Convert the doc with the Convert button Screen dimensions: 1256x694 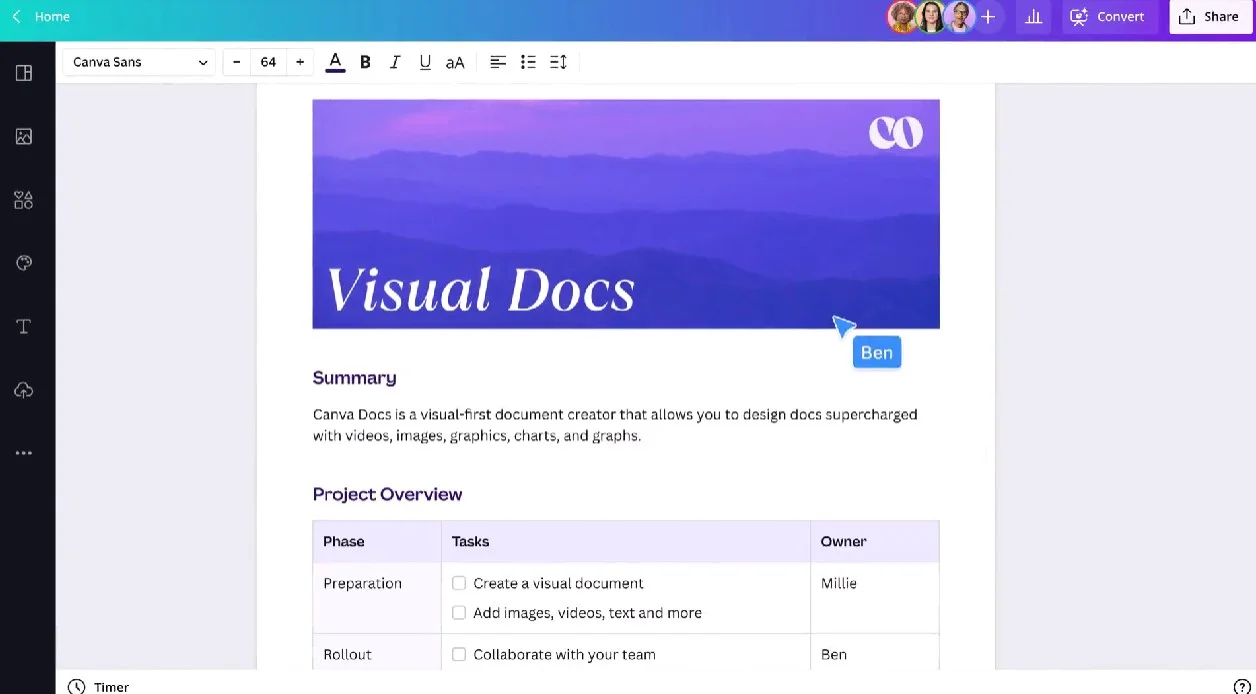(x=1109, y=17)
